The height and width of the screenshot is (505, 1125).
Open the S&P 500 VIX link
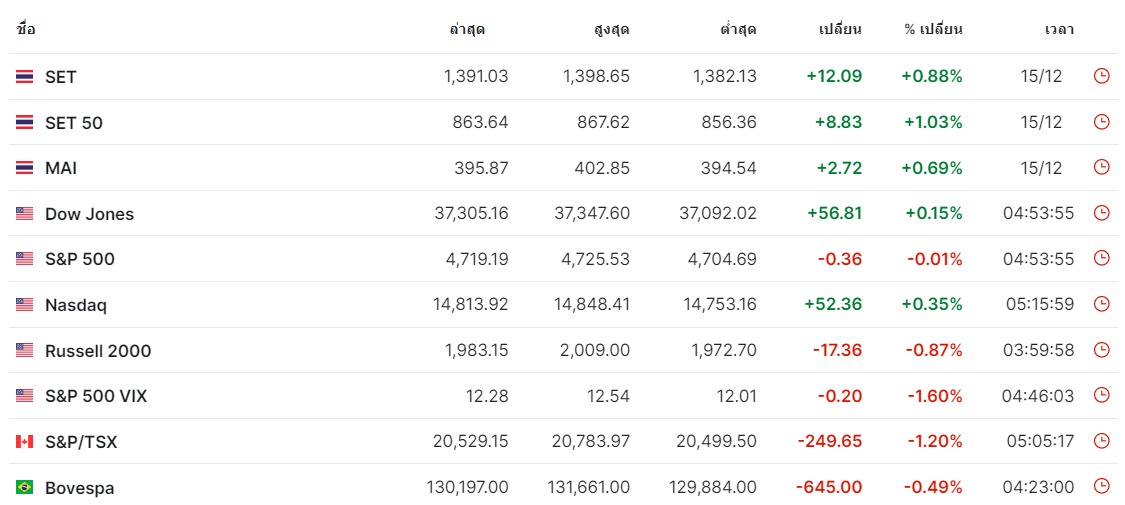95,396
